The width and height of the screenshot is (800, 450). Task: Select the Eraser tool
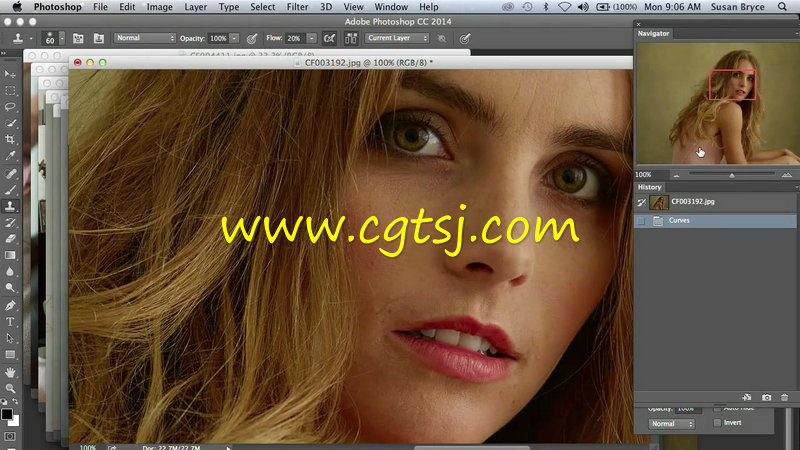[x=10, y=238]
